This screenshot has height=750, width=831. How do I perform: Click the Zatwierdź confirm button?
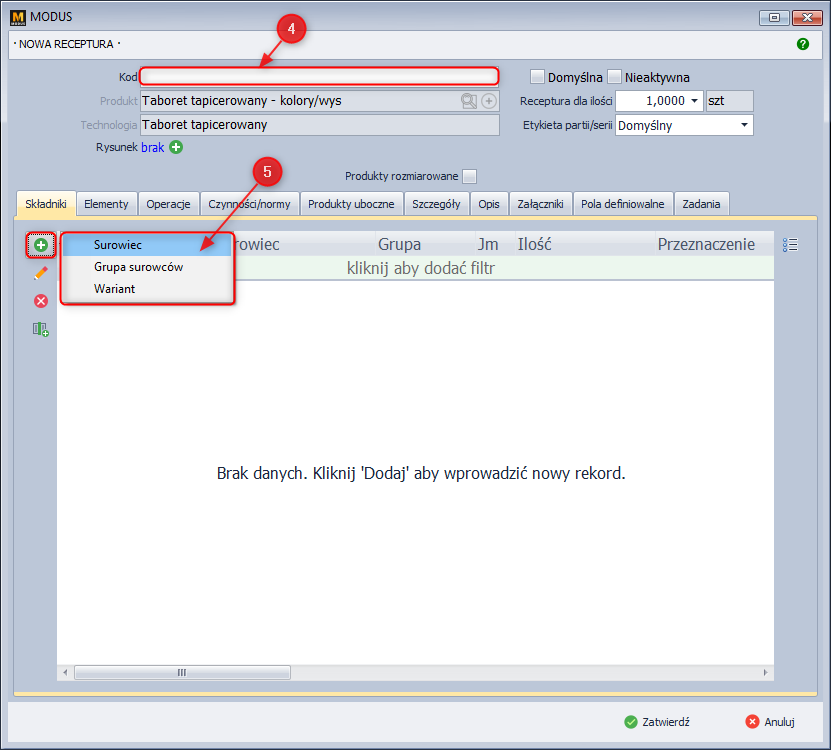tap(657, 722)
